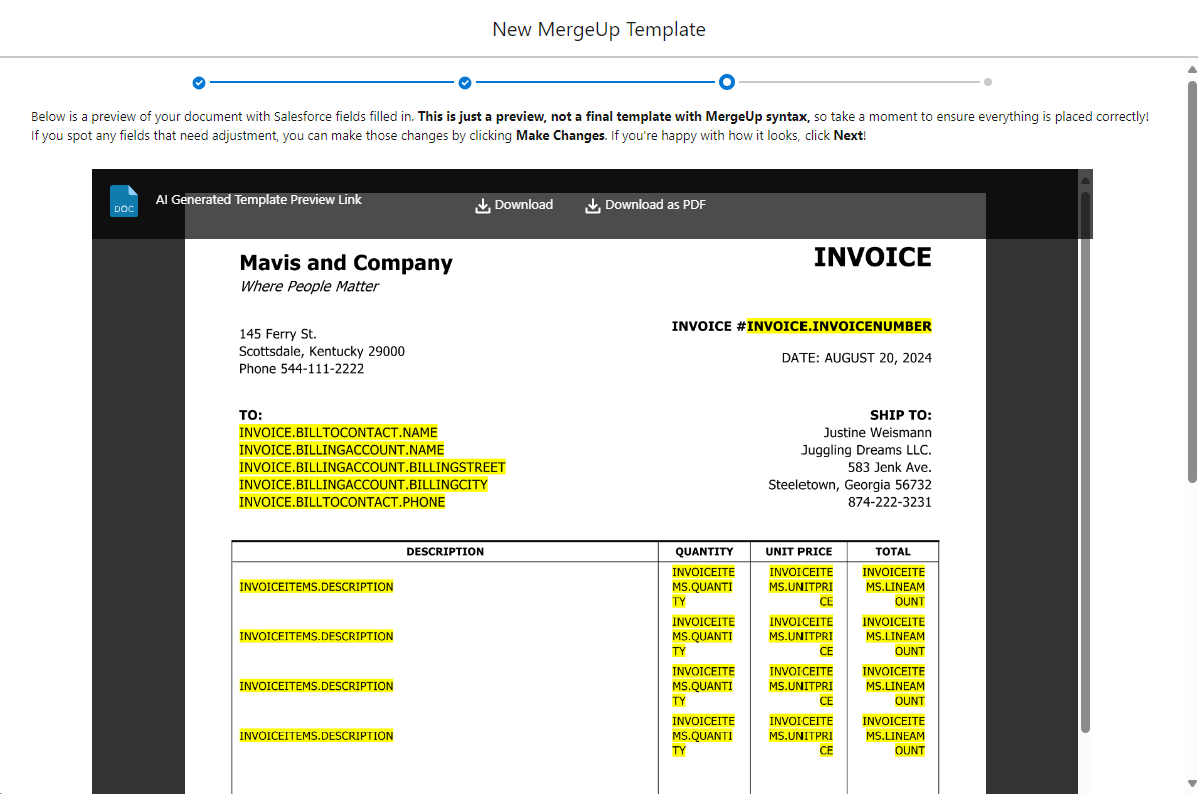Click the first completed step checkmark
Viewport: 1198px width, 794px height.
point(199,83)
